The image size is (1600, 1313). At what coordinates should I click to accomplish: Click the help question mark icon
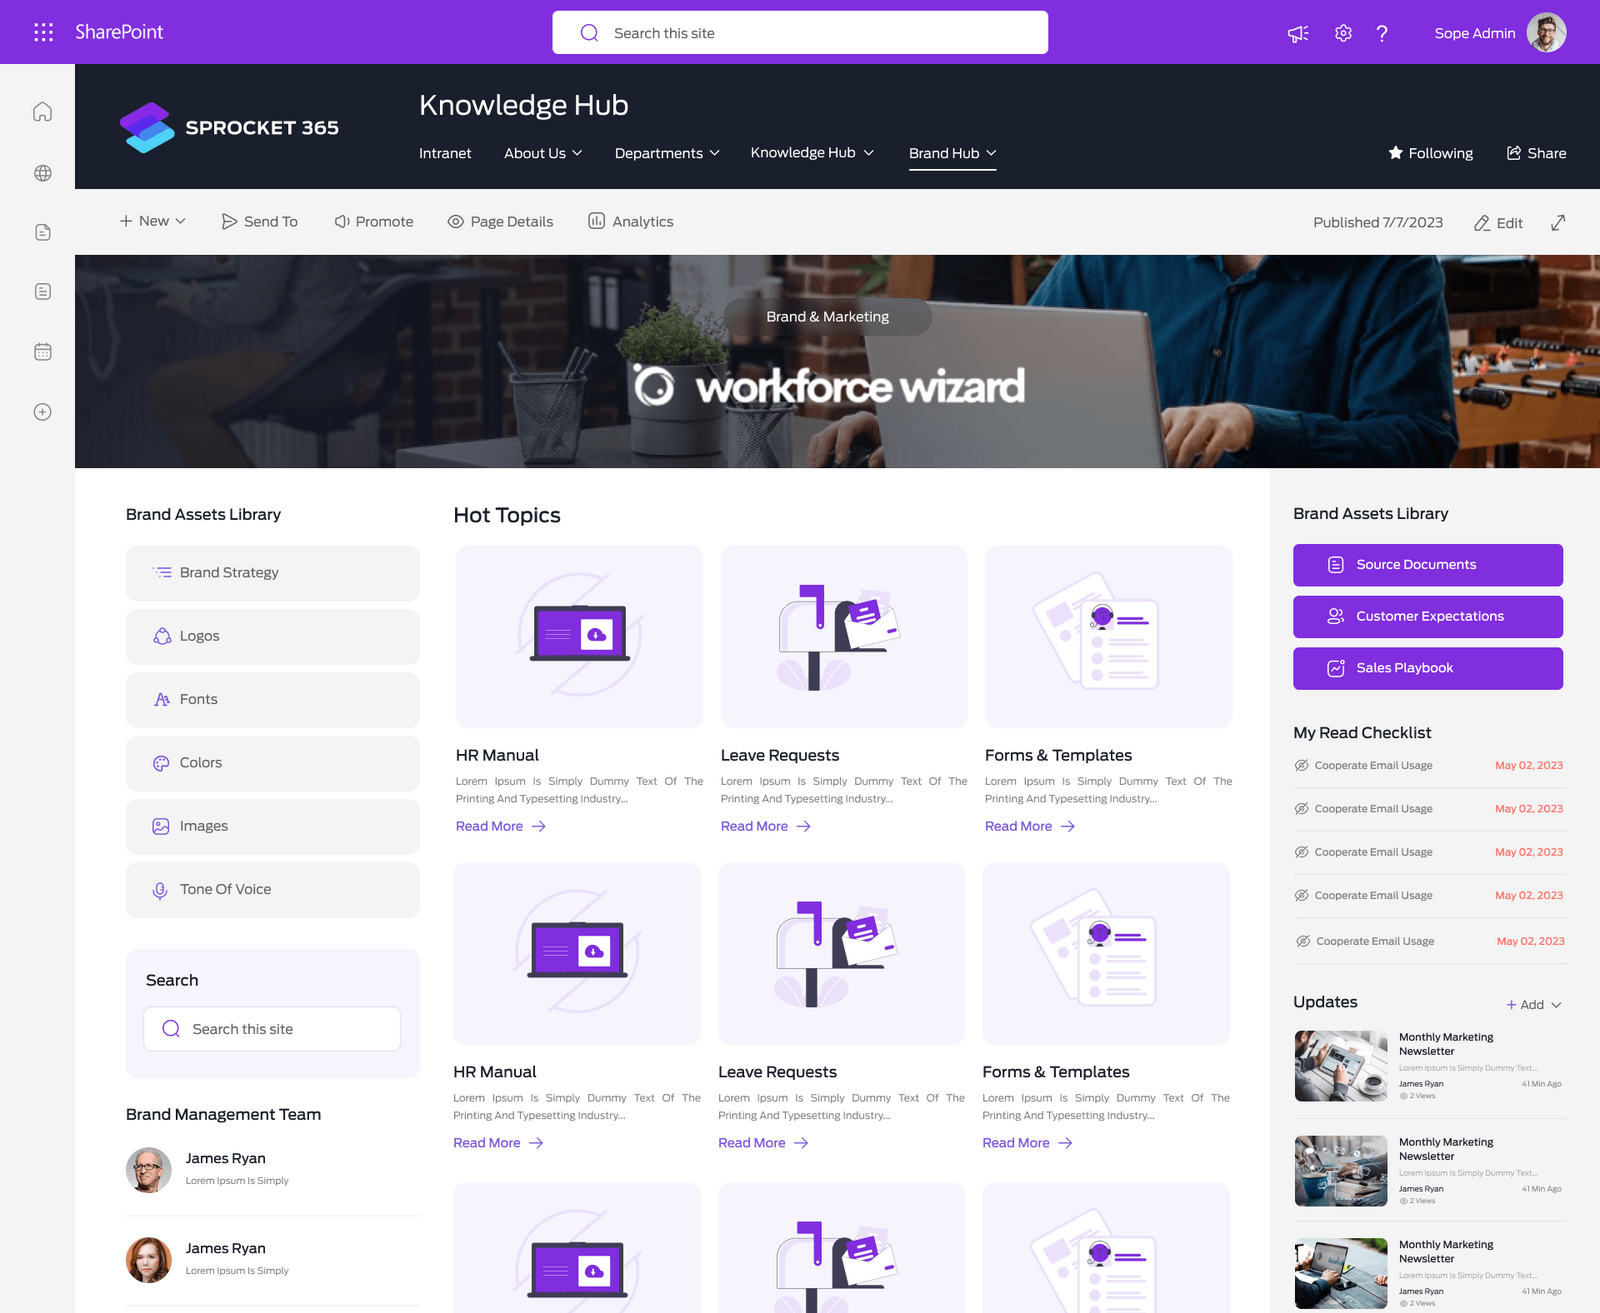pyautogui.click(x=1382, y=33)
